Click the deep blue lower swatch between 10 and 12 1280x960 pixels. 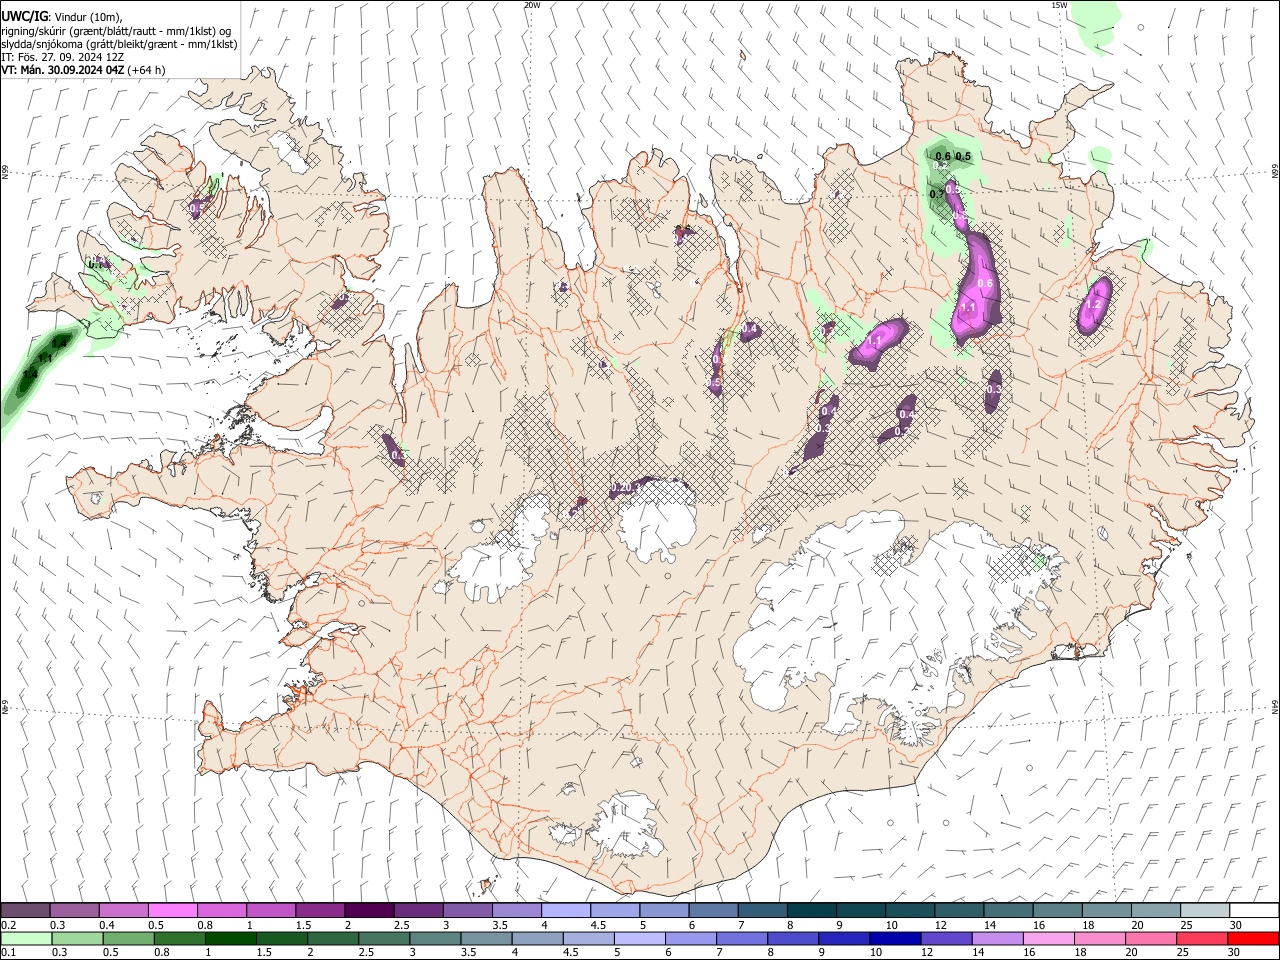point(895,938)
